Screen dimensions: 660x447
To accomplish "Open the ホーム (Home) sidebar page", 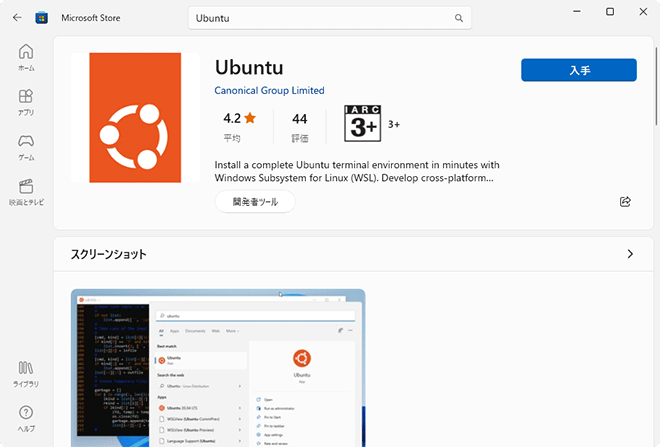I will tap(26, 58).
